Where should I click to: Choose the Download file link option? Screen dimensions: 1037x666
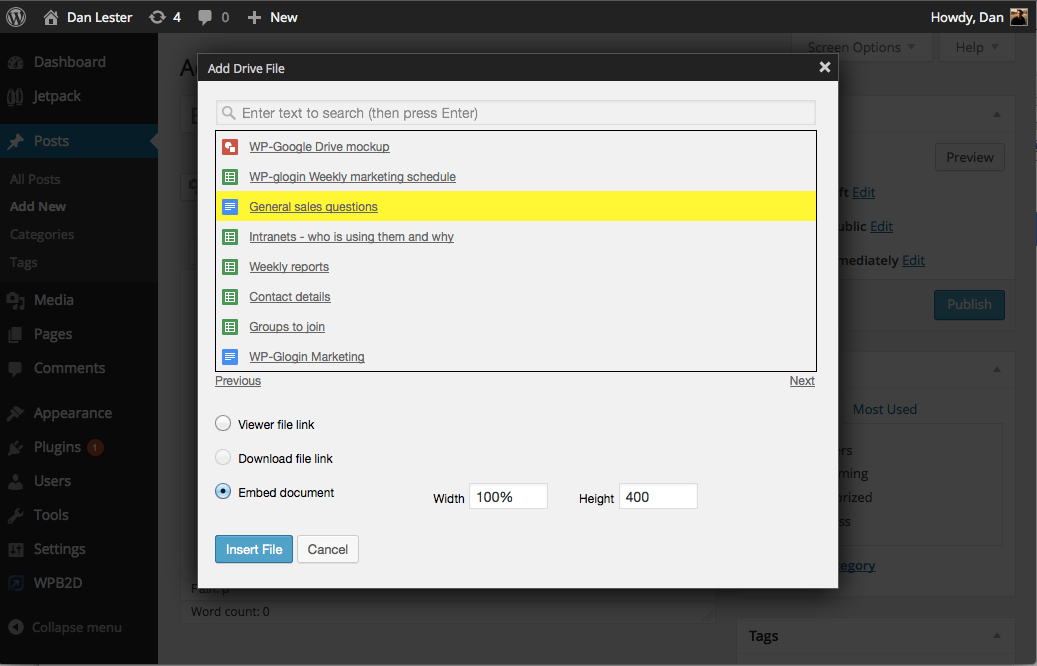222,458
